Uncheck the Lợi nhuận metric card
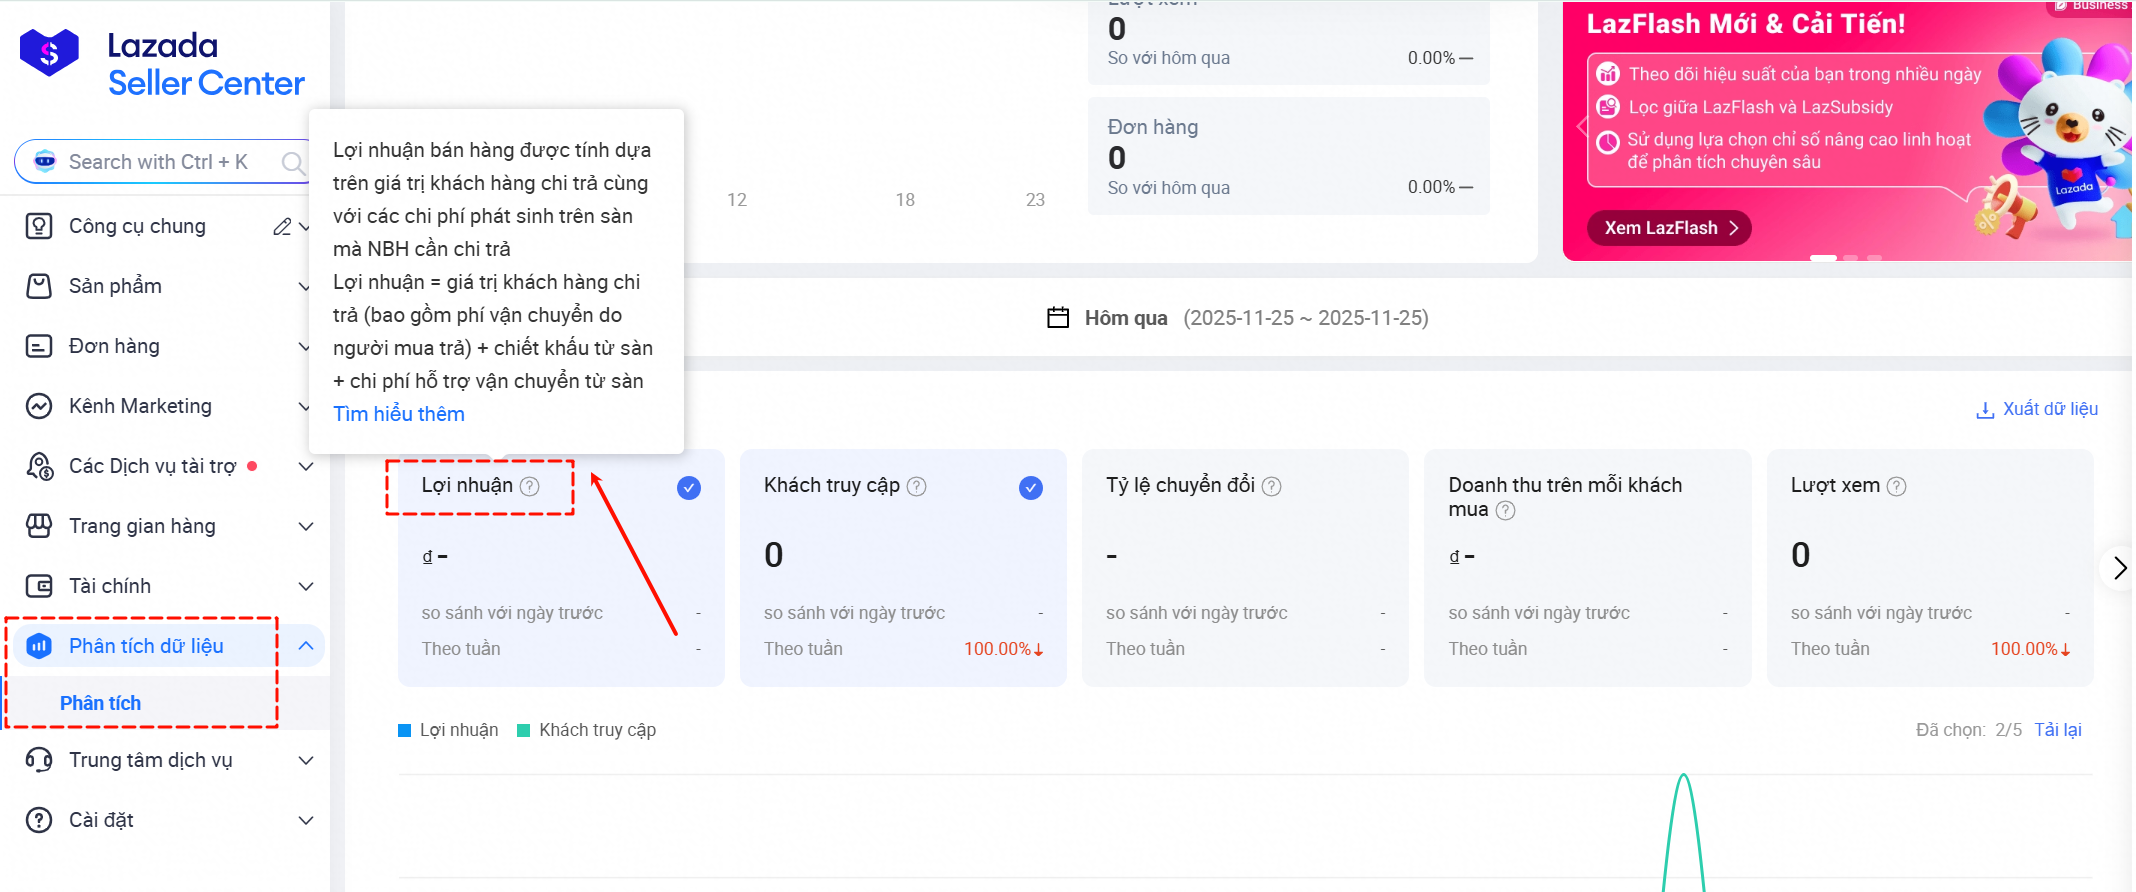Viewport: 2136px width, 892px height. 688,488
